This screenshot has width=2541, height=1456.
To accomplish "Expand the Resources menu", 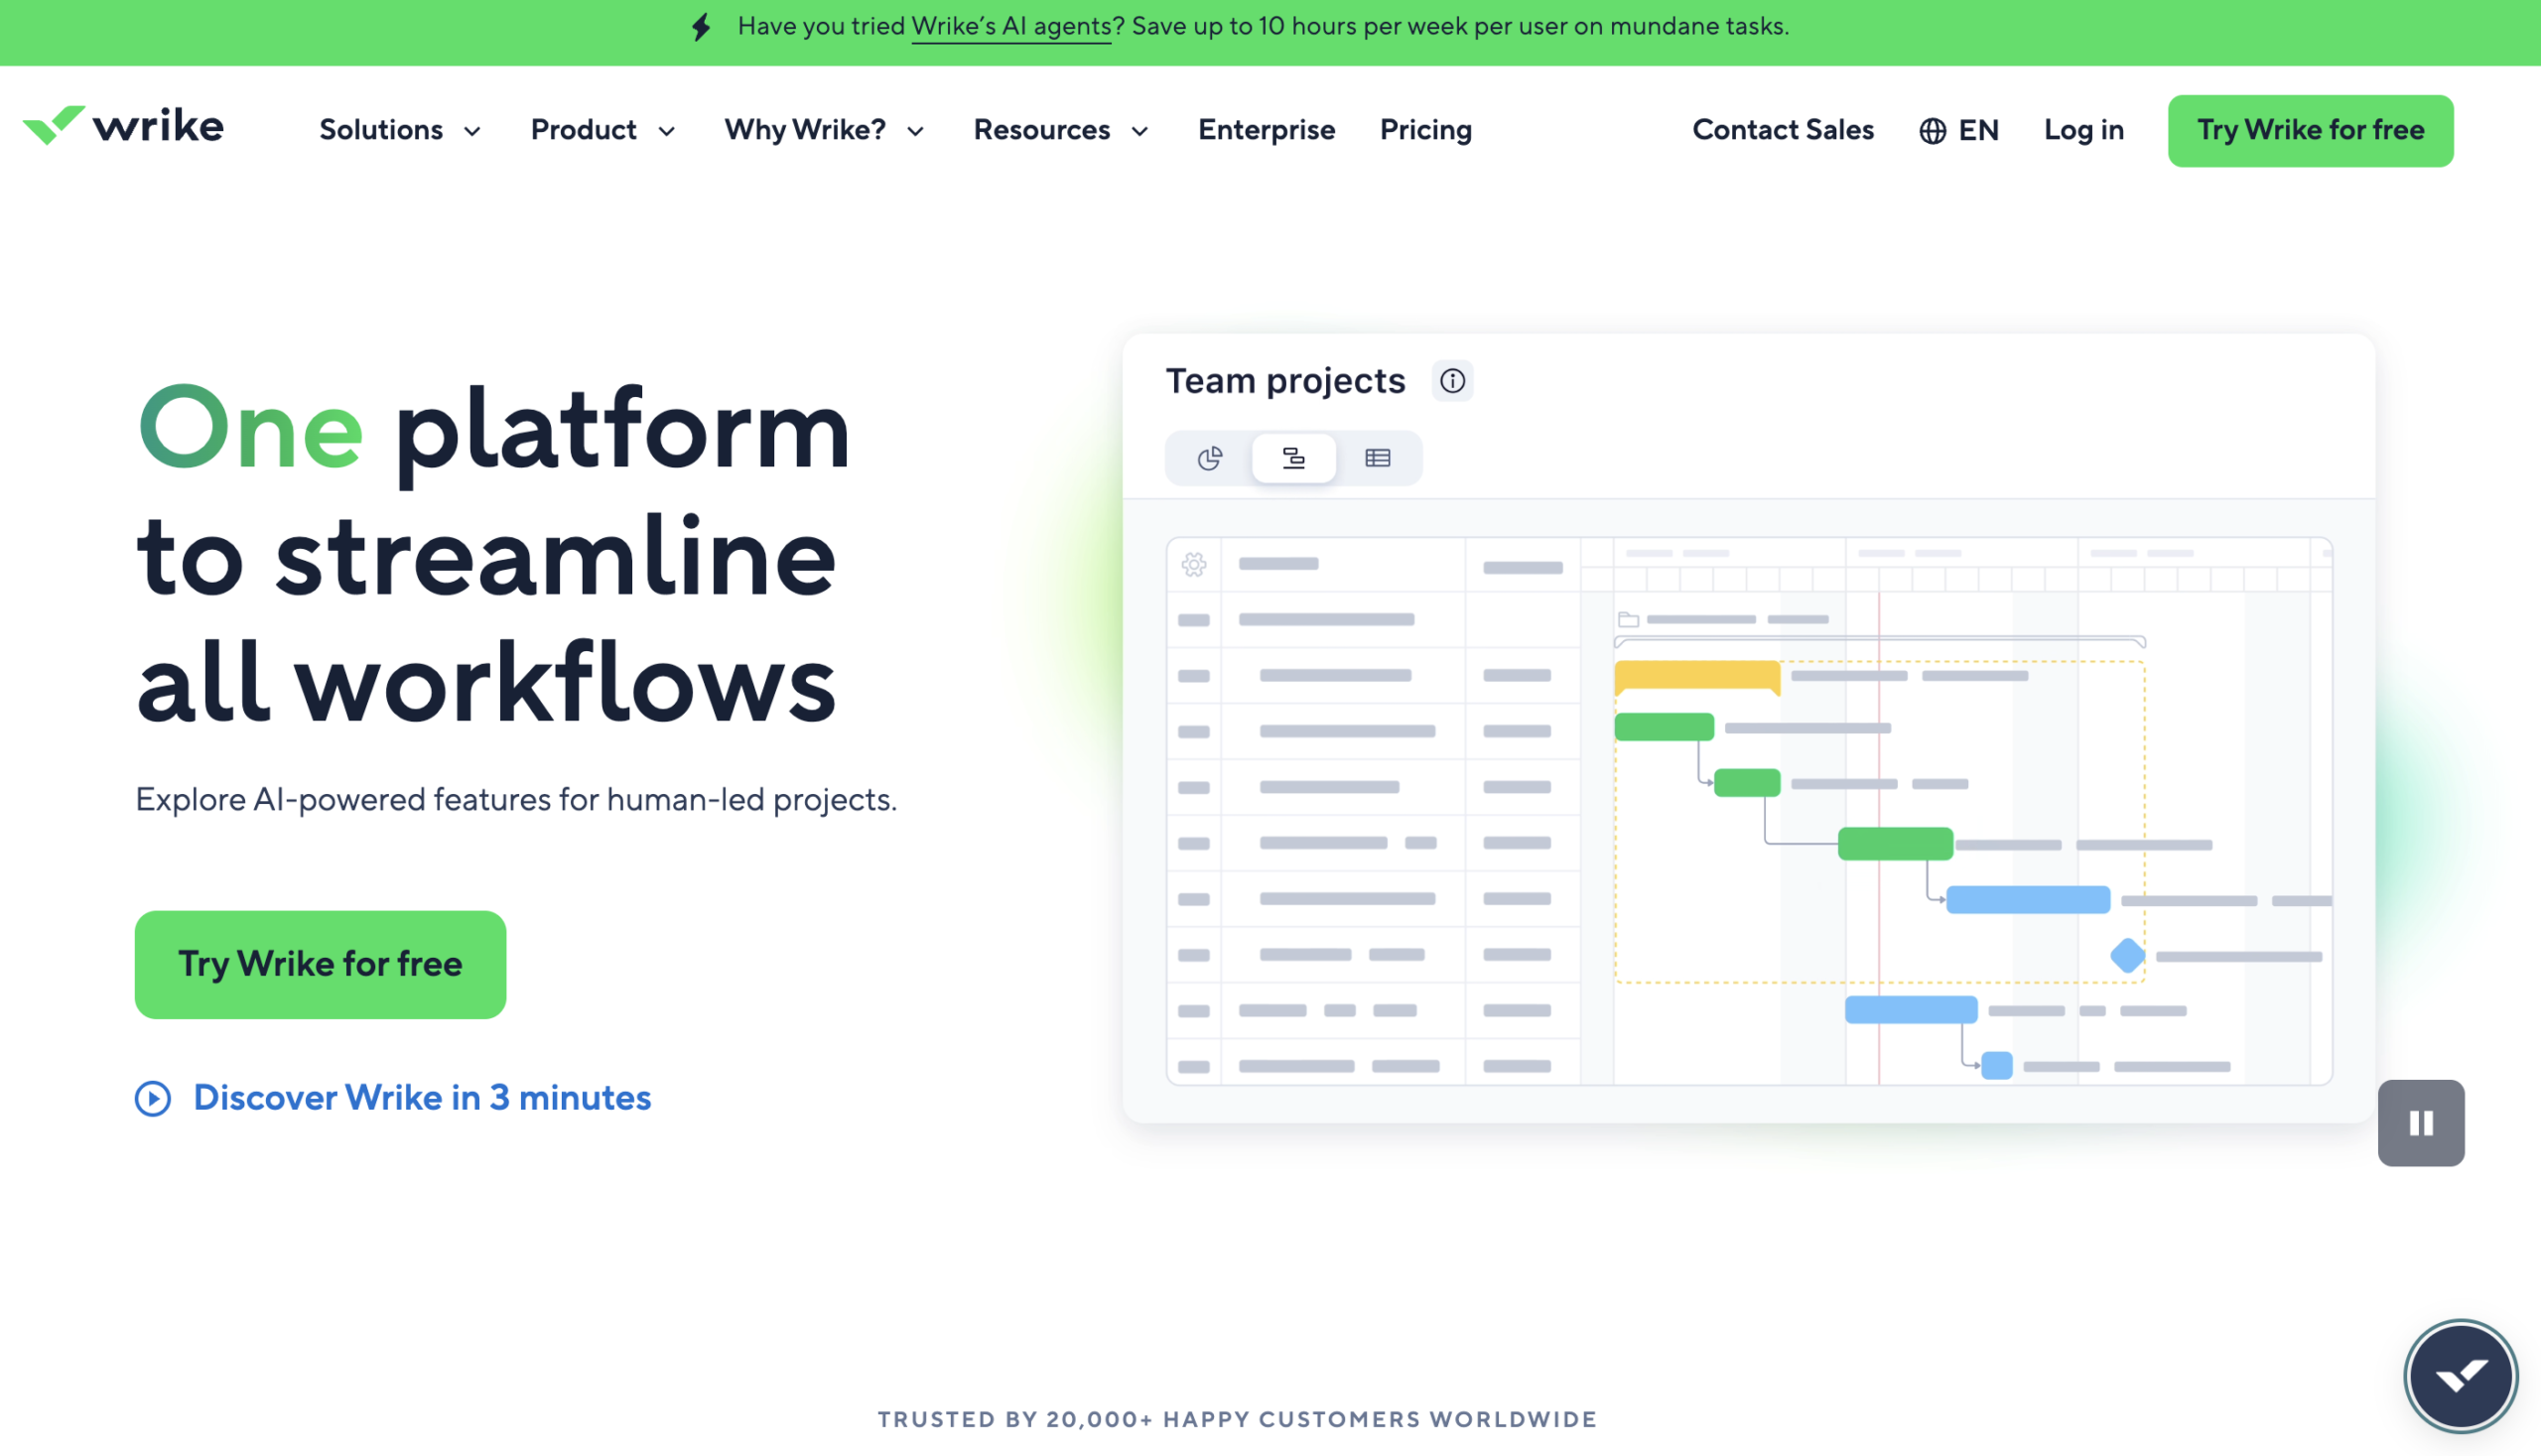I will [x=1061, y=130].
